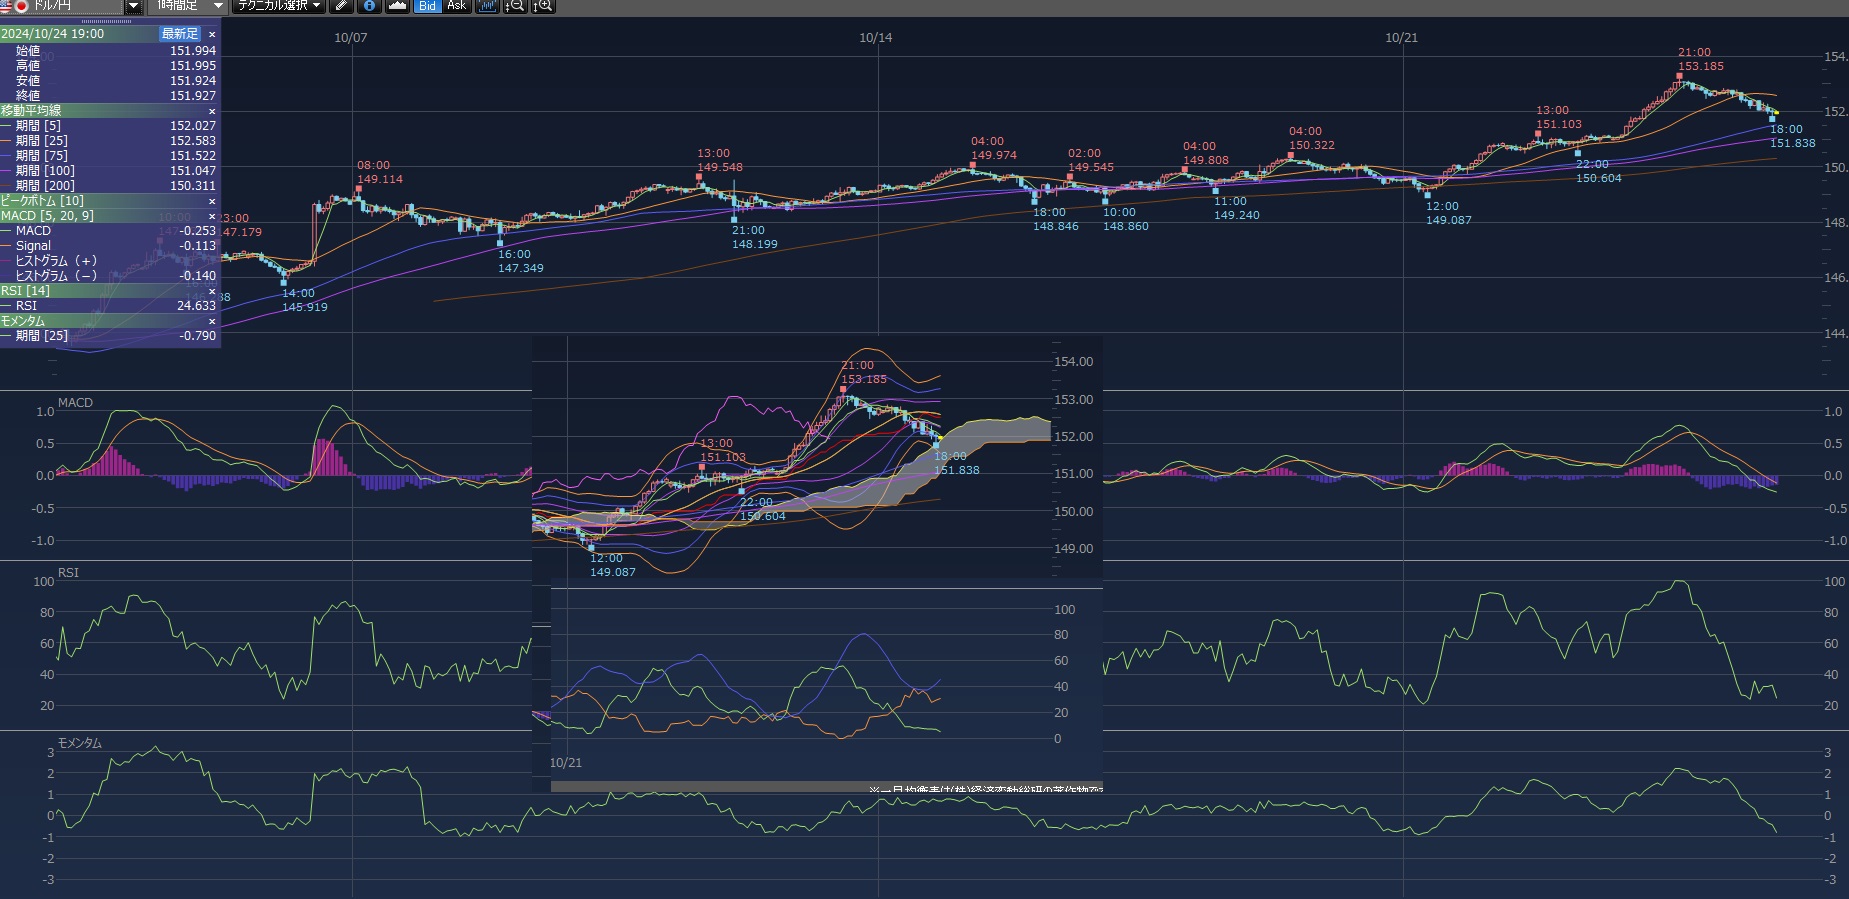This screenshot has width=1849, height=899.
Task: Switch price display to Bid
Action: tap(427, 6)
